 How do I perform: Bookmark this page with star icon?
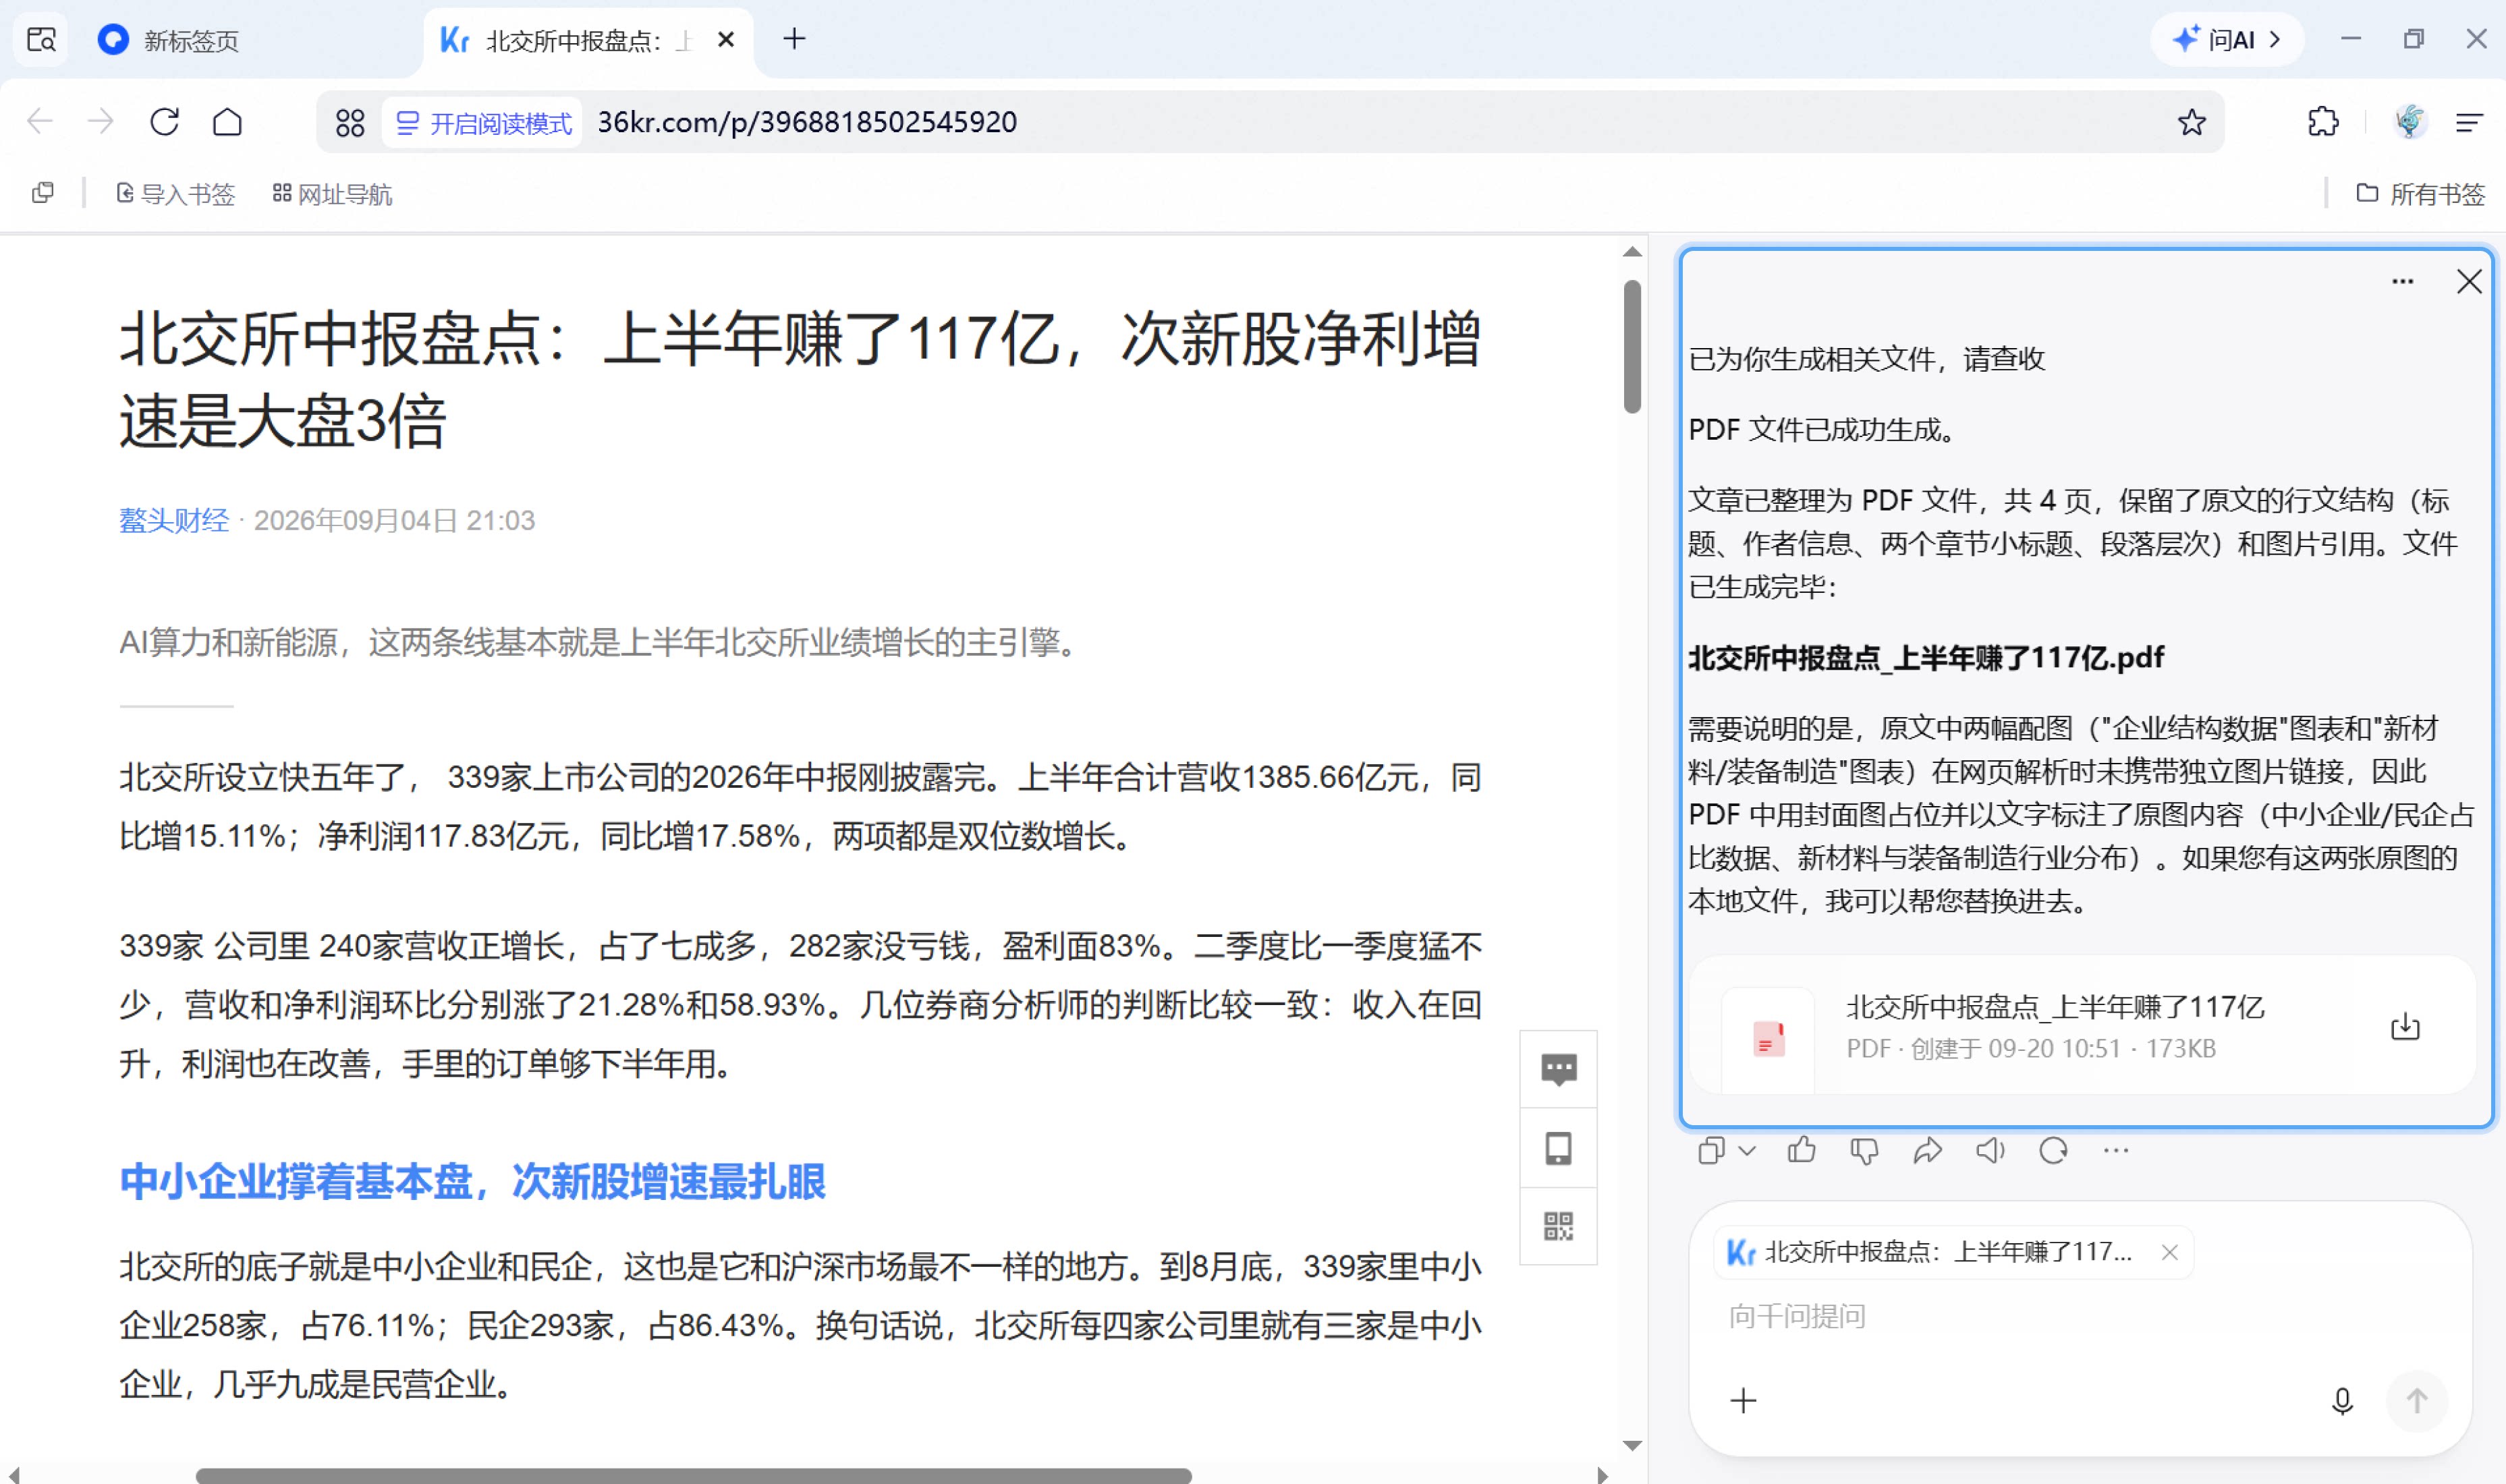2191,122
